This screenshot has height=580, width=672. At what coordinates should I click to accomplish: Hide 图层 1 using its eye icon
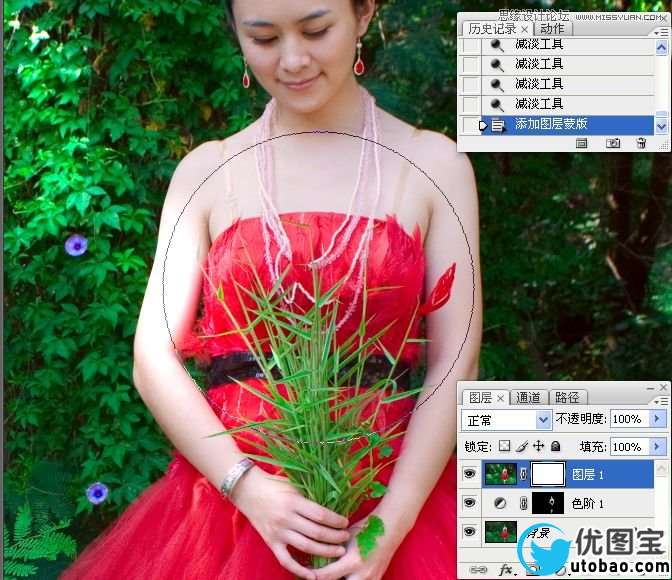tap(470, 474)
